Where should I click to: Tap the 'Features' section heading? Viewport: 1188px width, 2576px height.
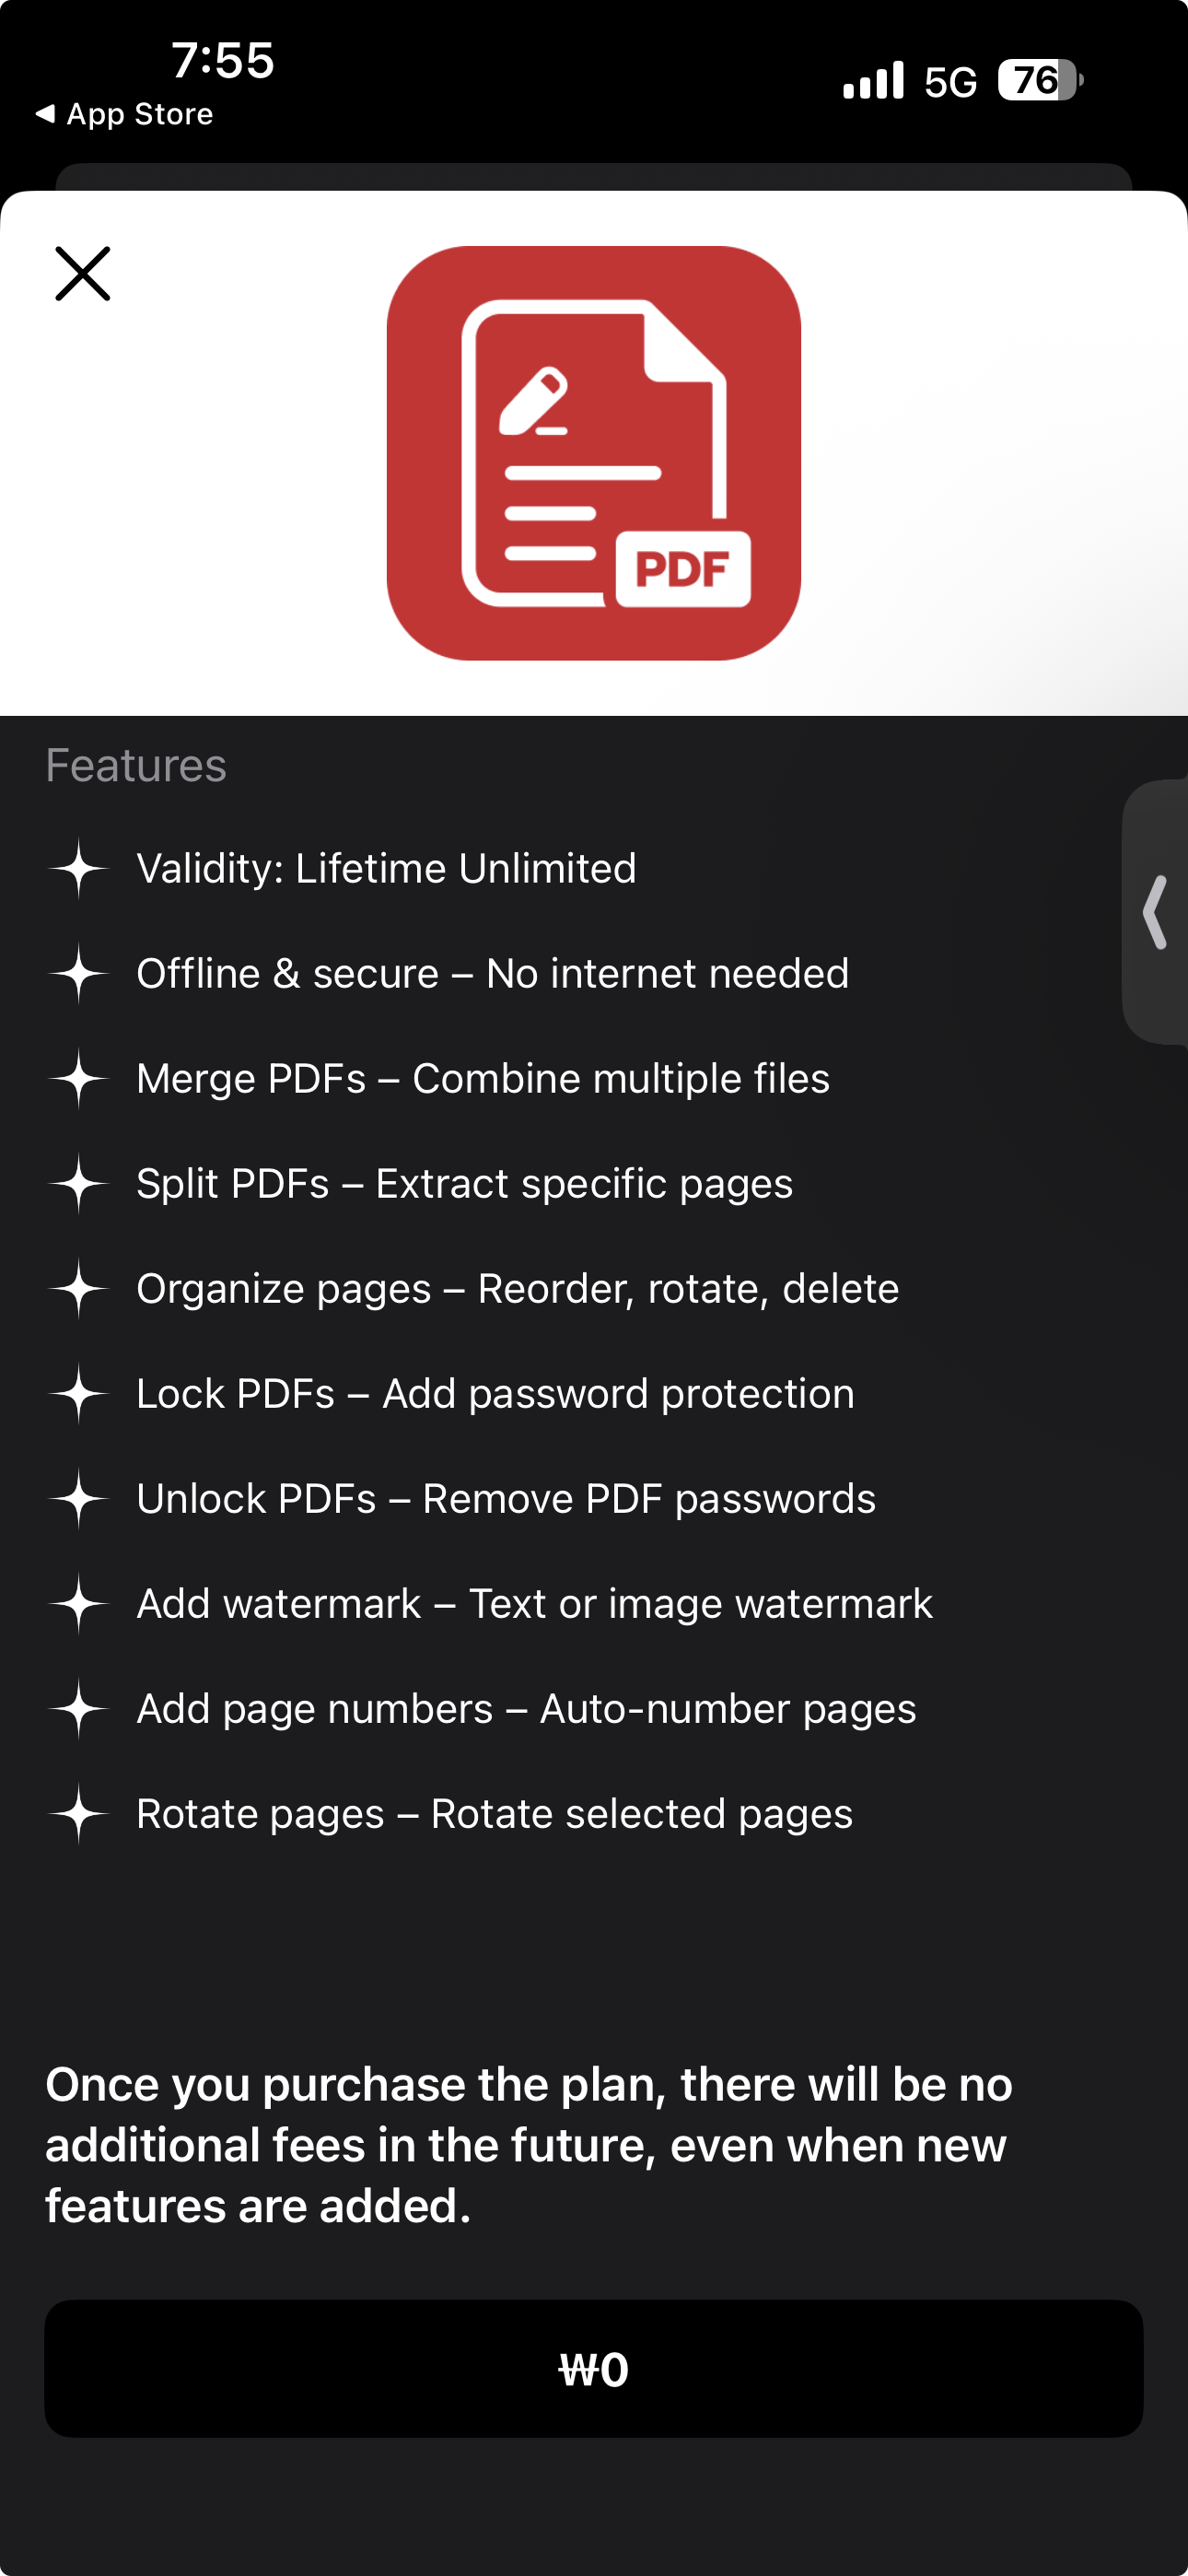point(136,765)
